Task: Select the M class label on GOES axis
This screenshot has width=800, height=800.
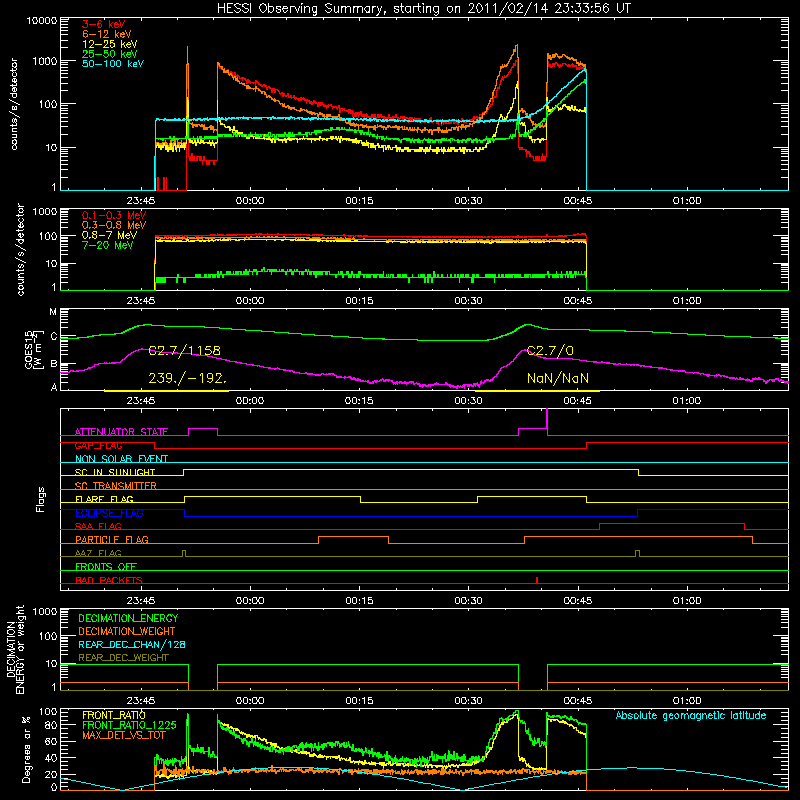Action: pos(53,312)
